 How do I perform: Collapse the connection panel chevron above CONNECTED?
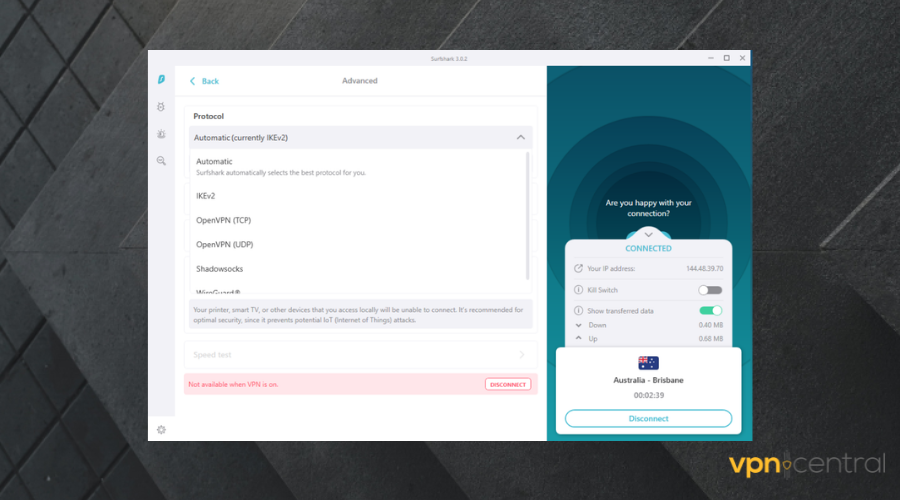tap(648, 235)
